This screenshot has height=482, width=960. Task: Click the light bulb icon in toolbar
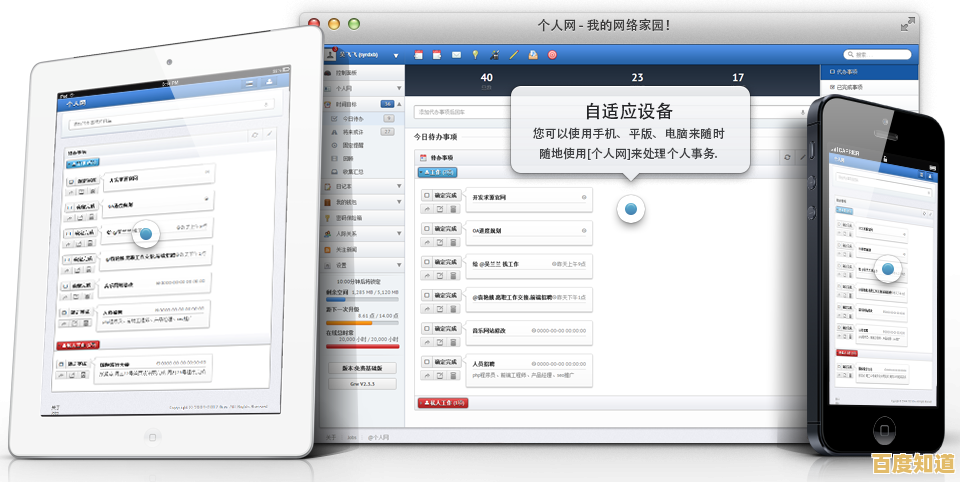click(x=476, y=54)
